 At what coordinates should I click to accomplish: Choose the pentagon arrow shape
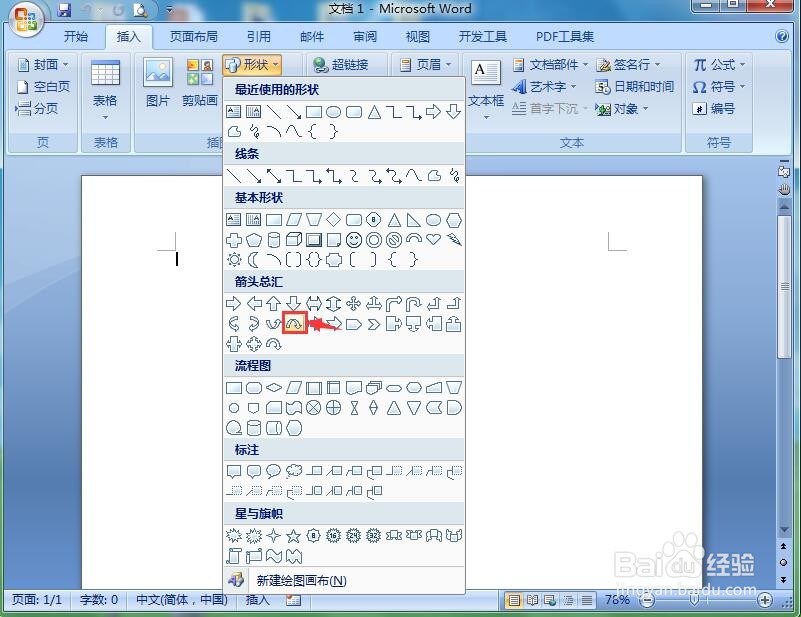[x=354, y=324]
